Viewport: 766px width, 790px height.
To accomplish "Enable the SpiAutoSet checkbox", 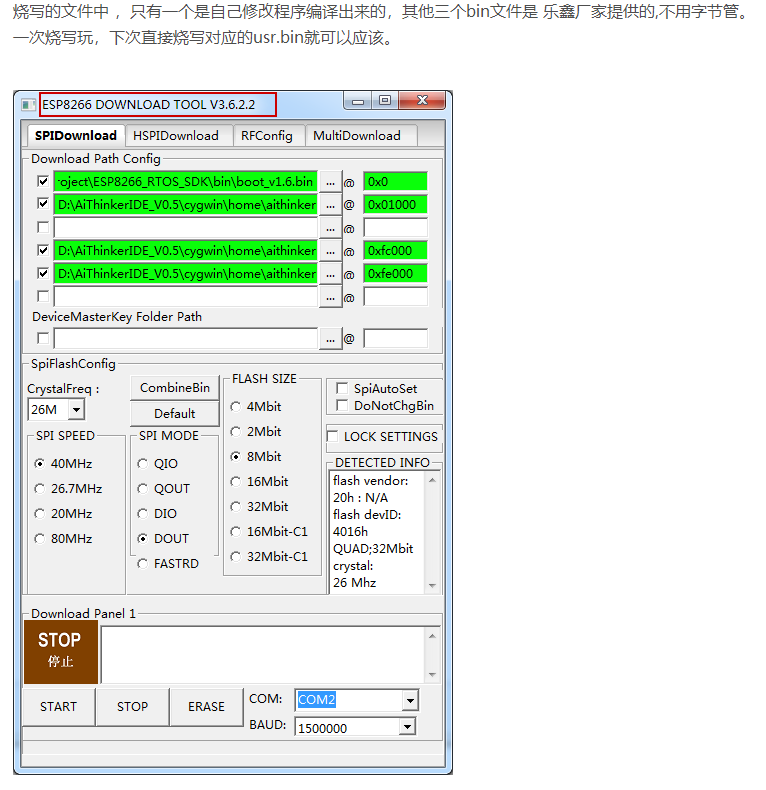I will (x=342, y=388).
